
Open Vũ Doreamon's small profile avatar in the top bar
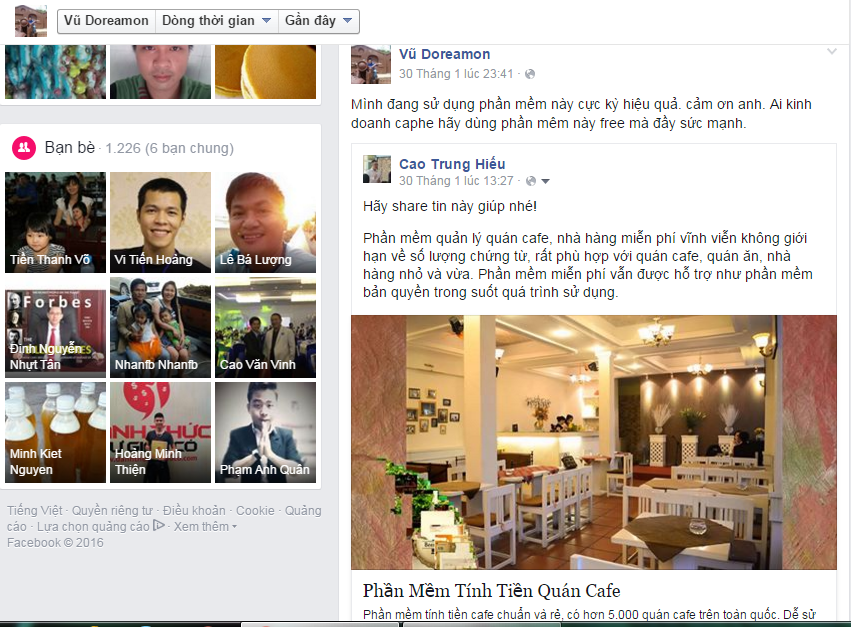(x=30, y=21)
